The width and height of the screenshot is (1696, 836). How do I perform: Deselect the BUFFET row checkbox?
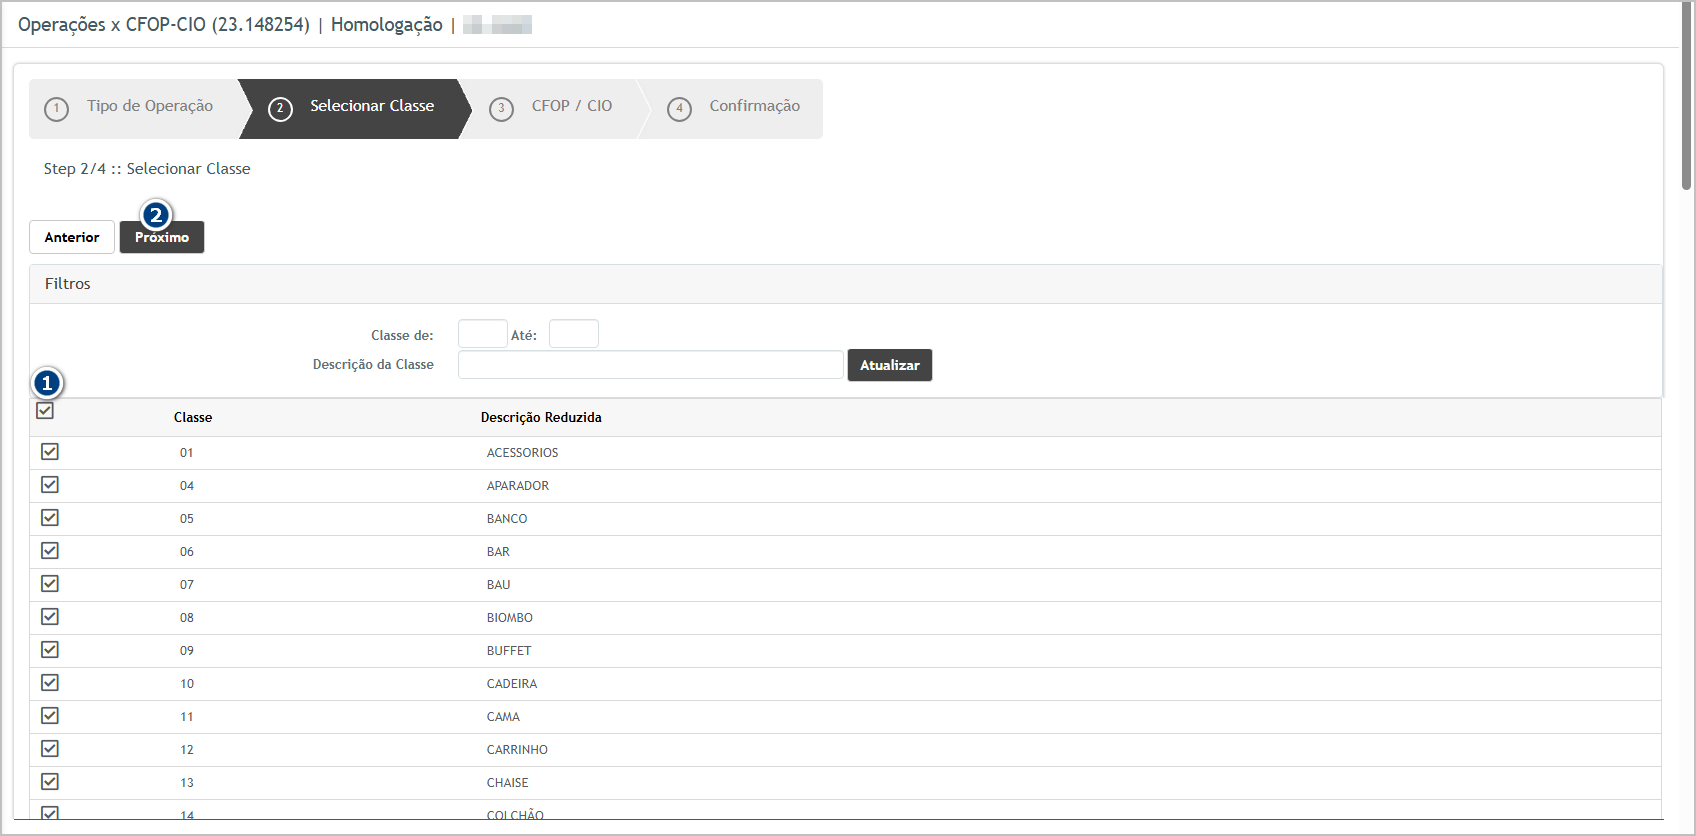click(50, 650)
